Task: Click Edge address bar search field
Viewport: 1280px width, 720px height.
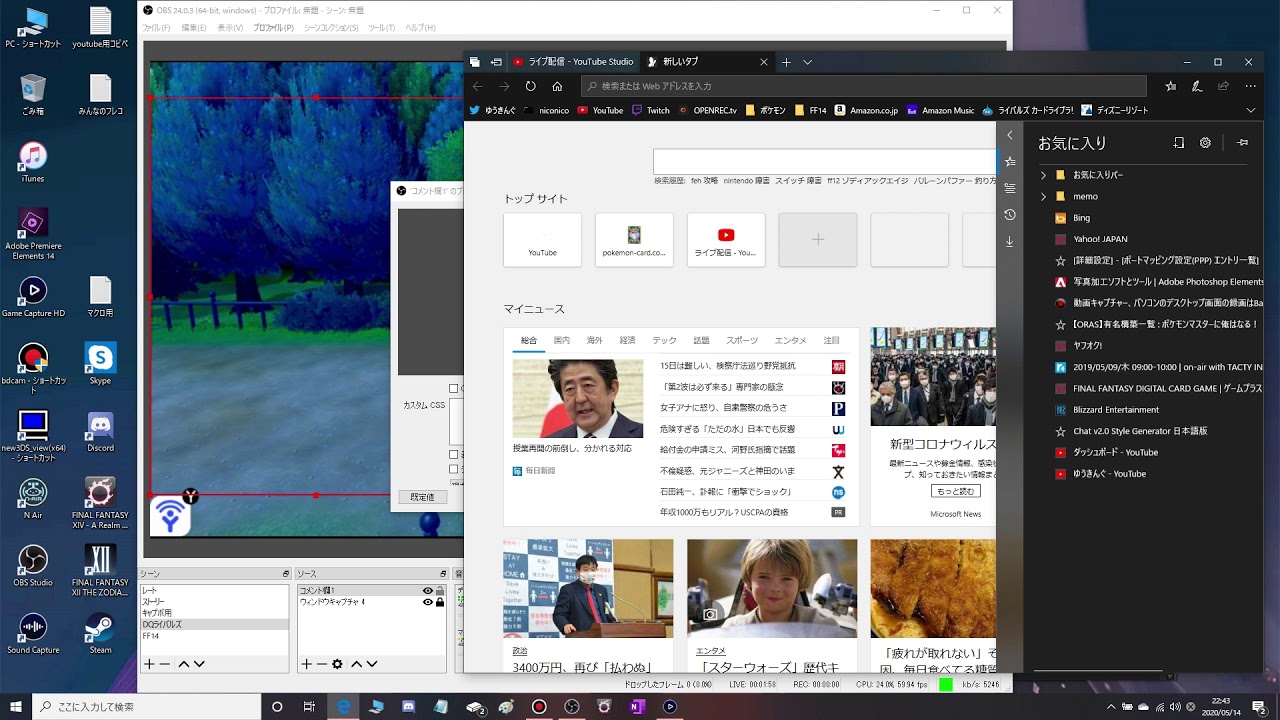Action: (864, 86)
